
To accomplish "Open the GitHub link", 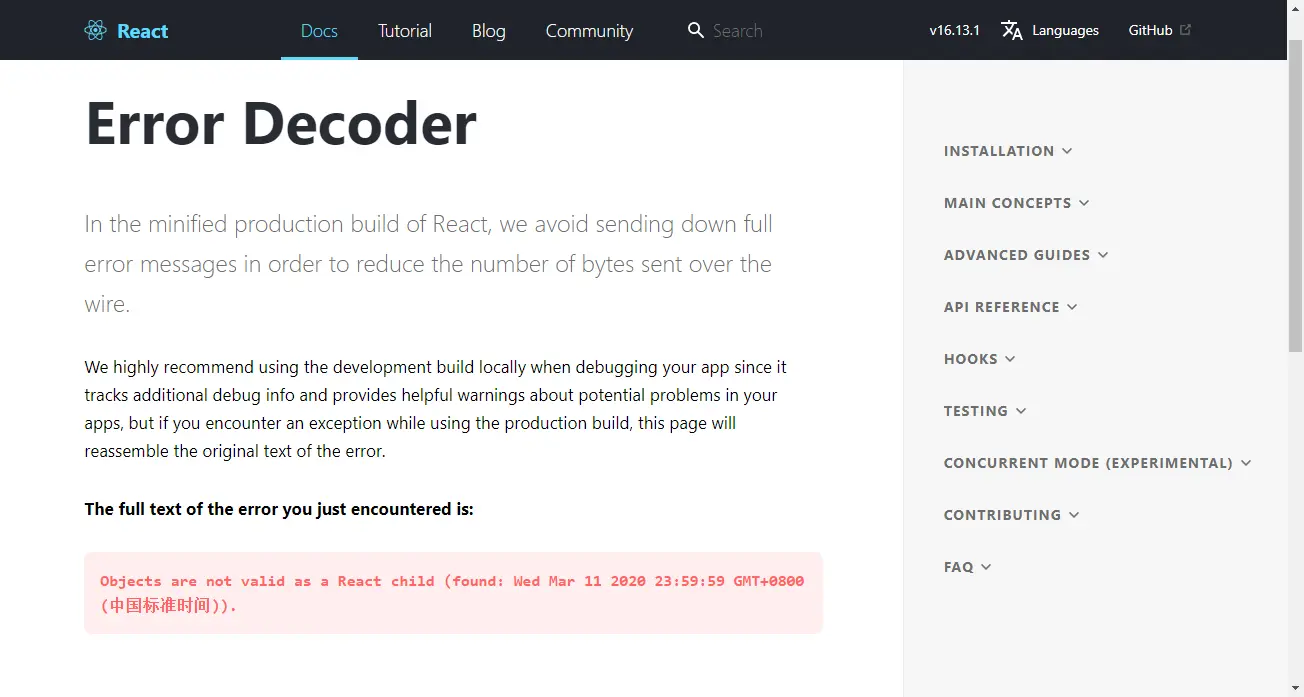I will (1150, 30).
